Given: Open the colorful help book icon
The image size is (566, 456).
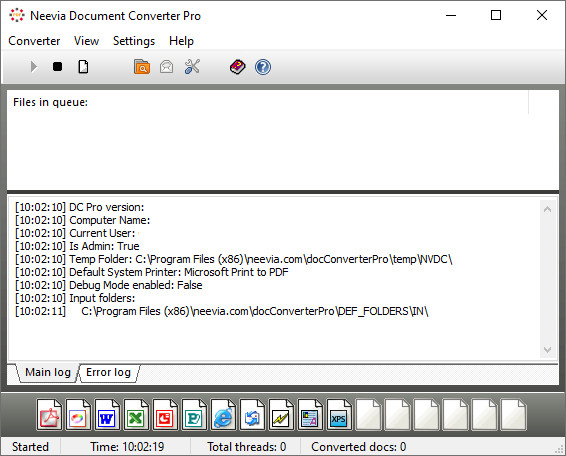Looking at the screenshot, I should coord(238,67).
